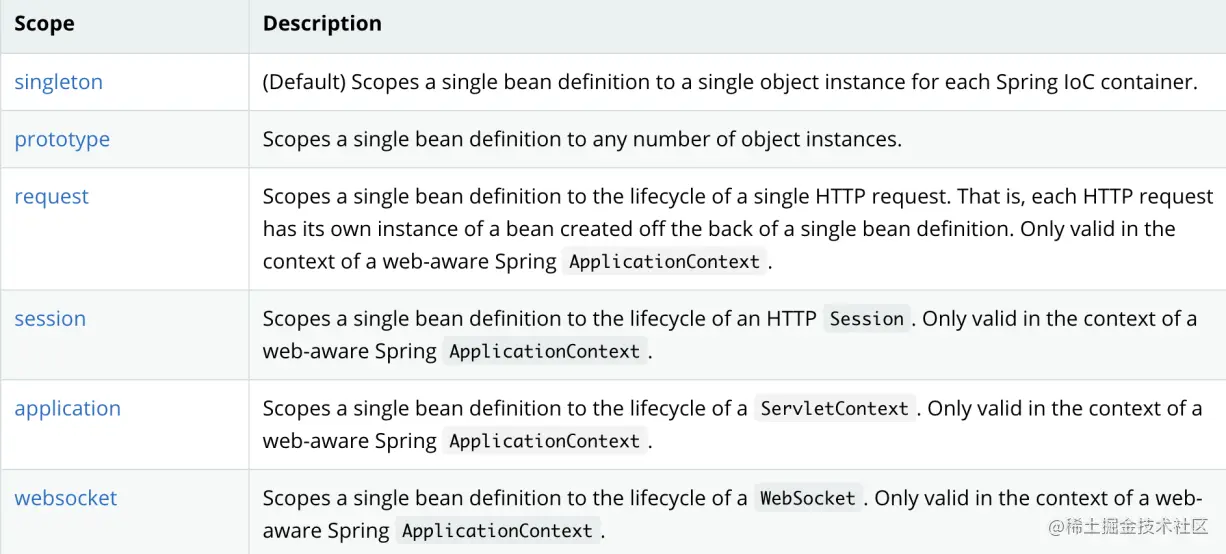Click the WebSocket code snippet

pyautogui.click(x=807, y=498)
